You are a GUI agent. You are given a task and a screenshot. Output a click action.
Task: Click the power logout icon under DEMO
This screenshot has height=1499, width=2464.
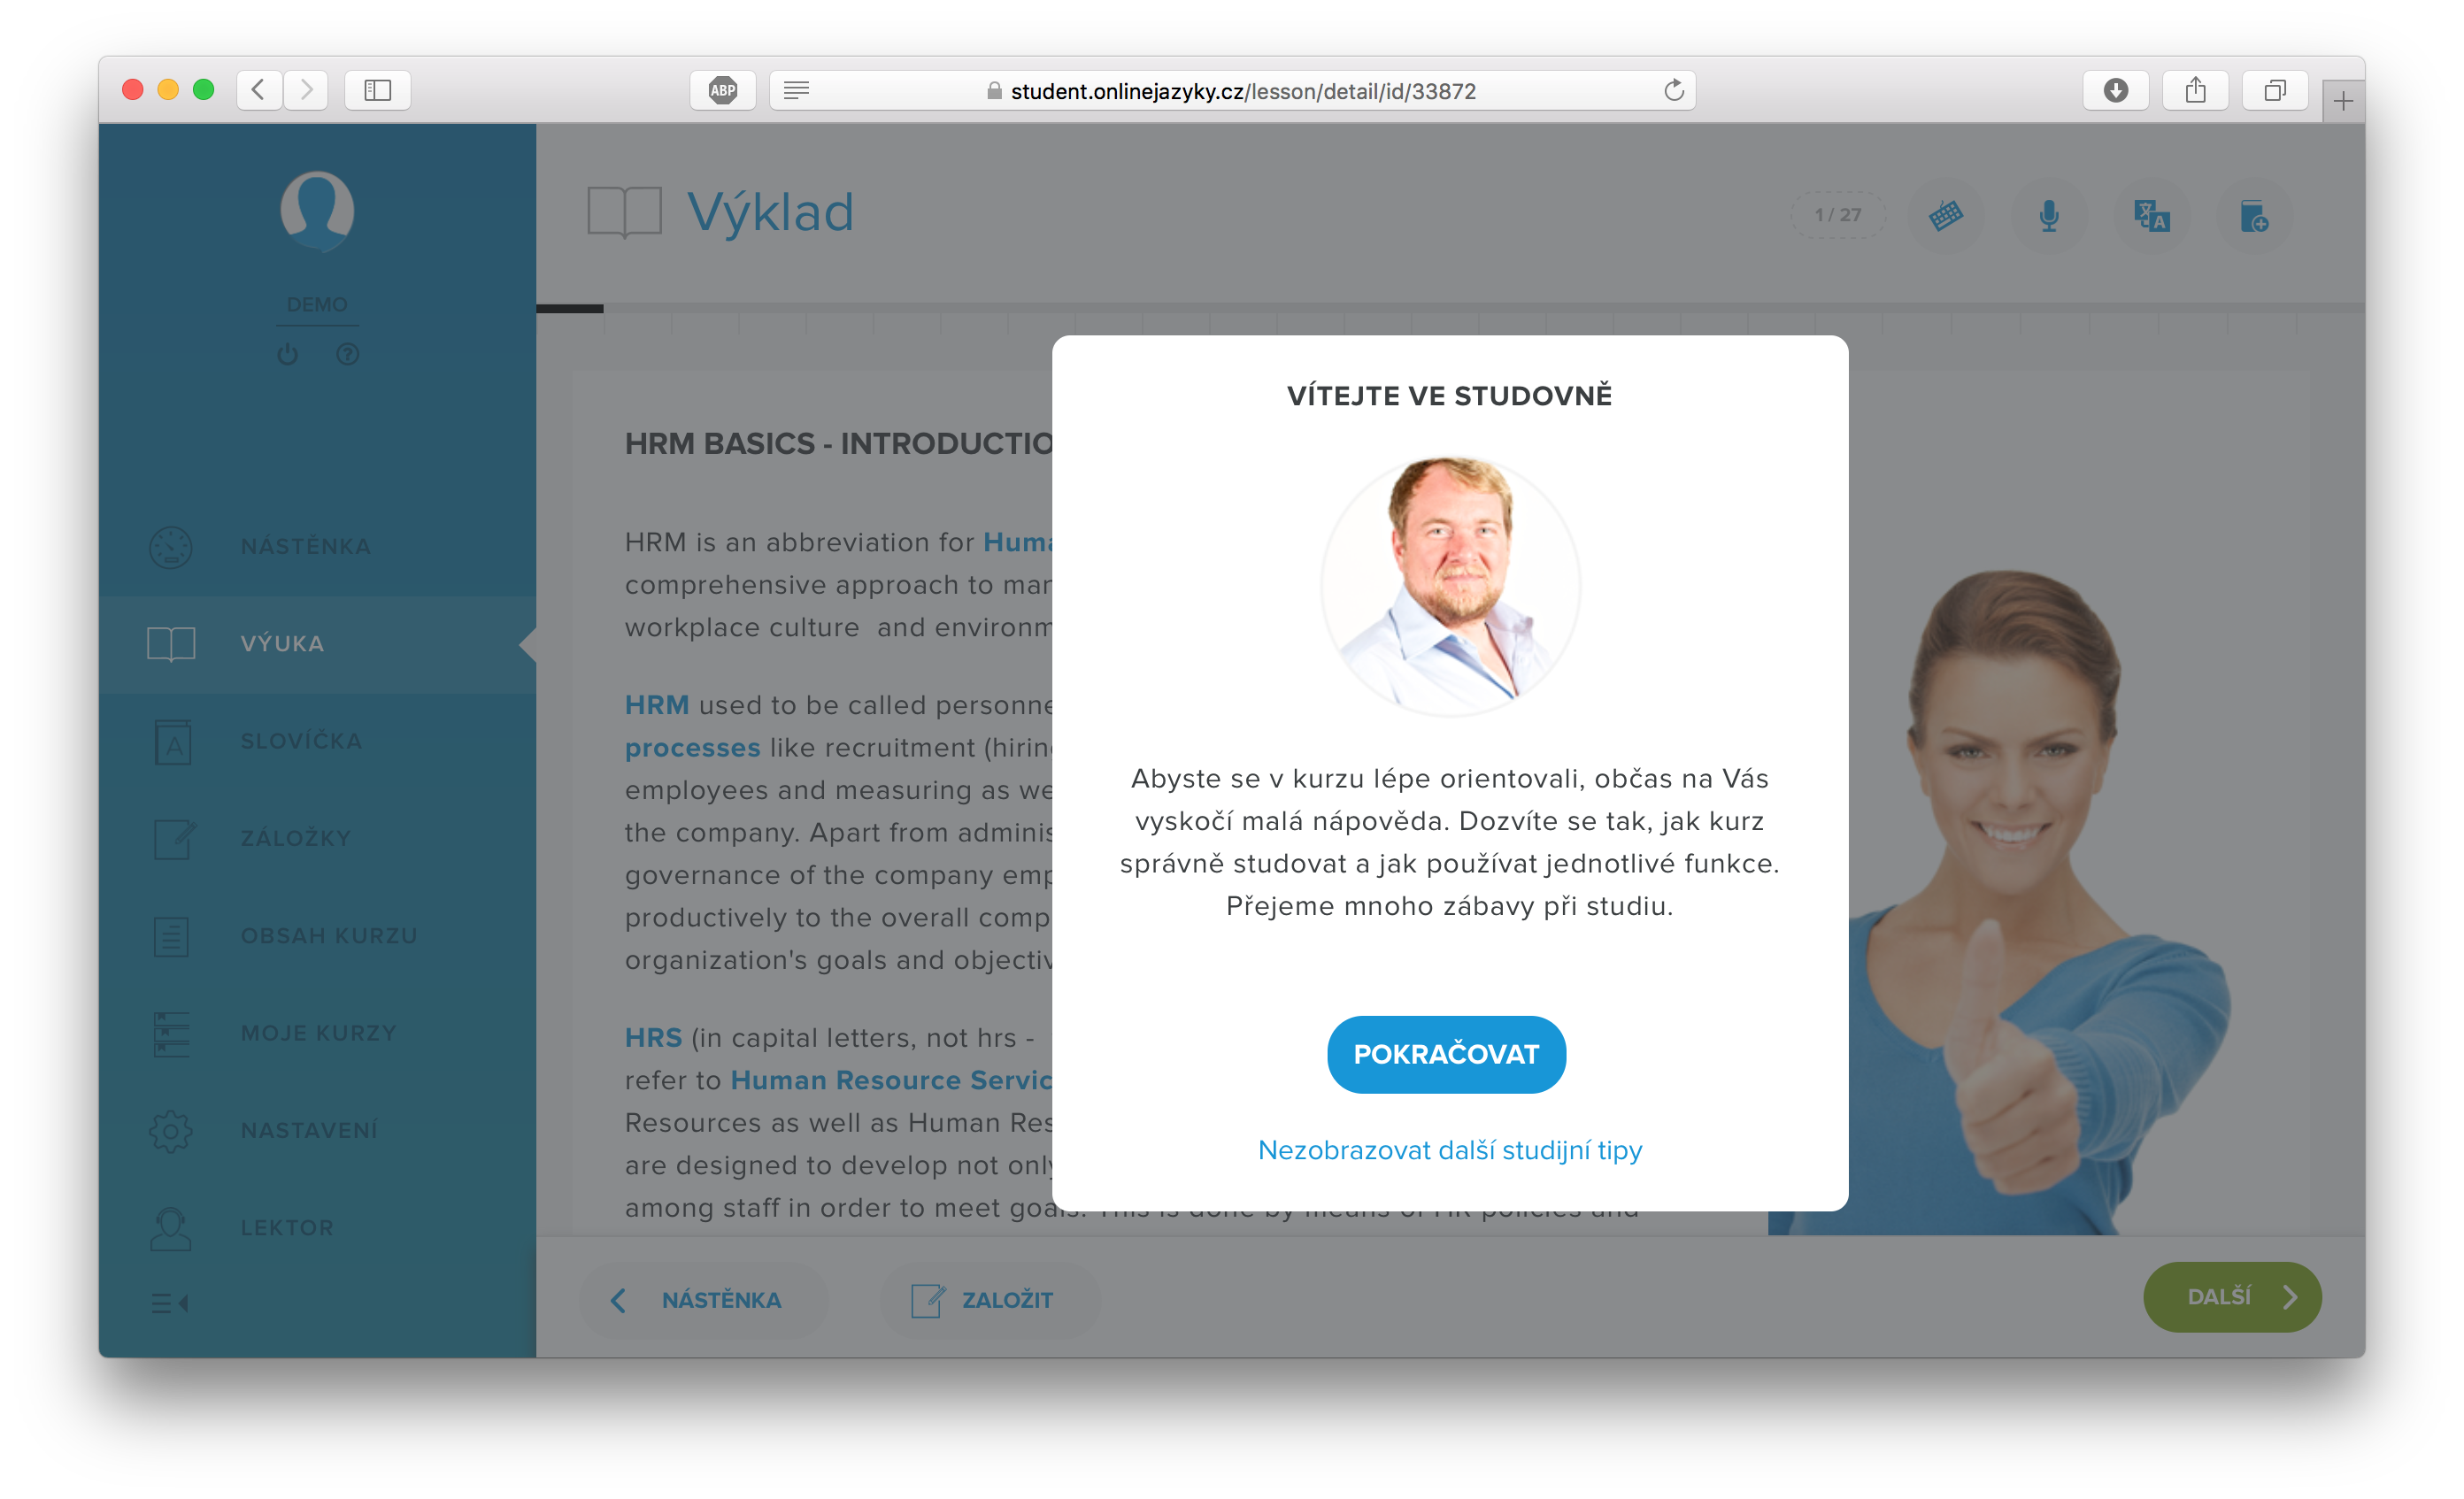[288, 354]
